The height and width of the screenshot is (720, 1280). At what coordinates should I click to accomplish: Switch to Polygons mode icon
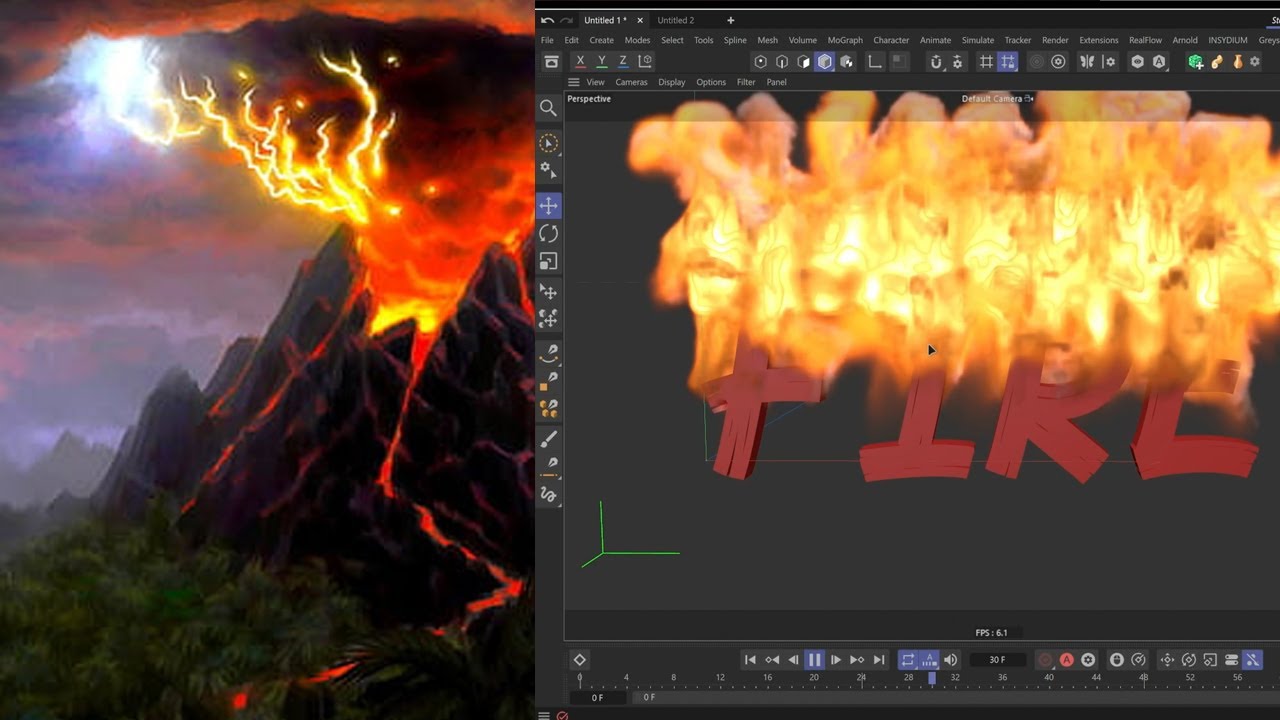pyautogui.click(x=803, y=62)
